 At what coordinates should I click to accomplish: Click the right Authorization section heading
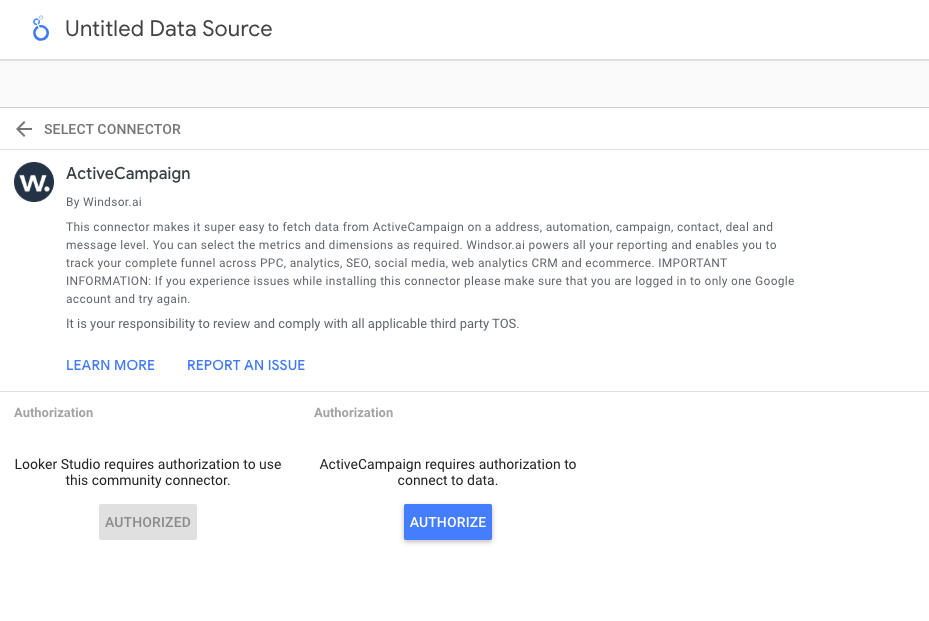[x=353, y=412]
